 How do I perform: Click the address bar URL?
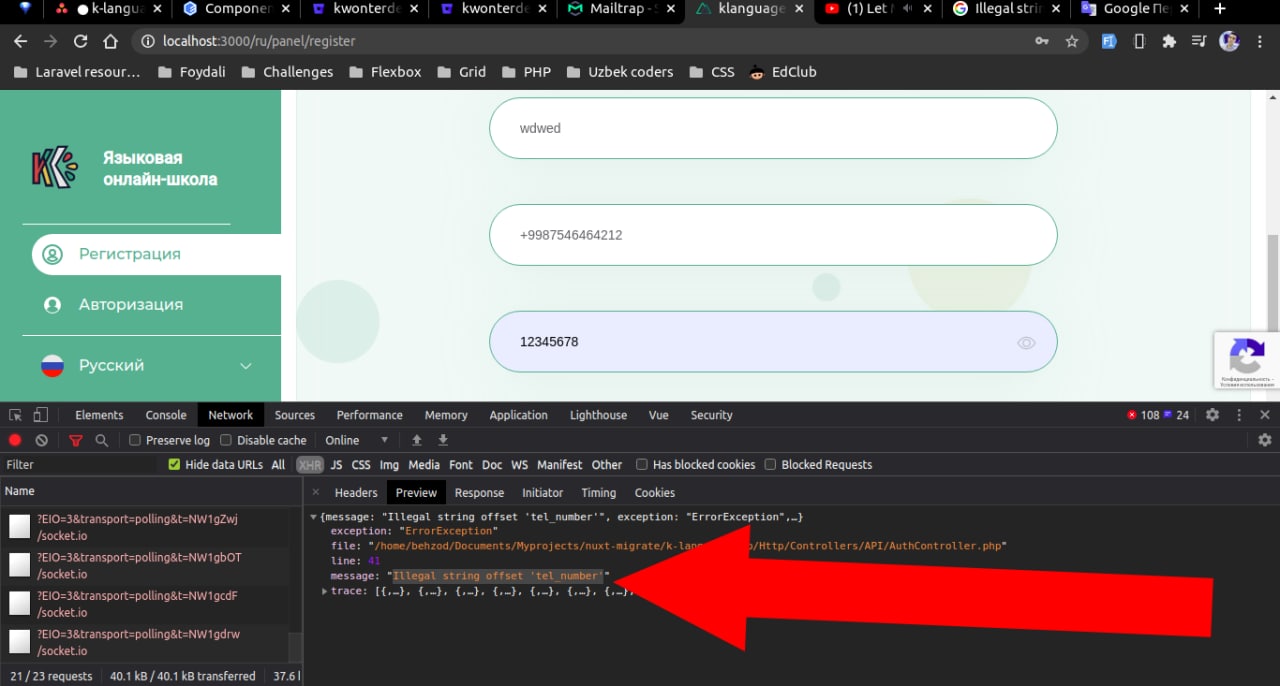(259, 42)
